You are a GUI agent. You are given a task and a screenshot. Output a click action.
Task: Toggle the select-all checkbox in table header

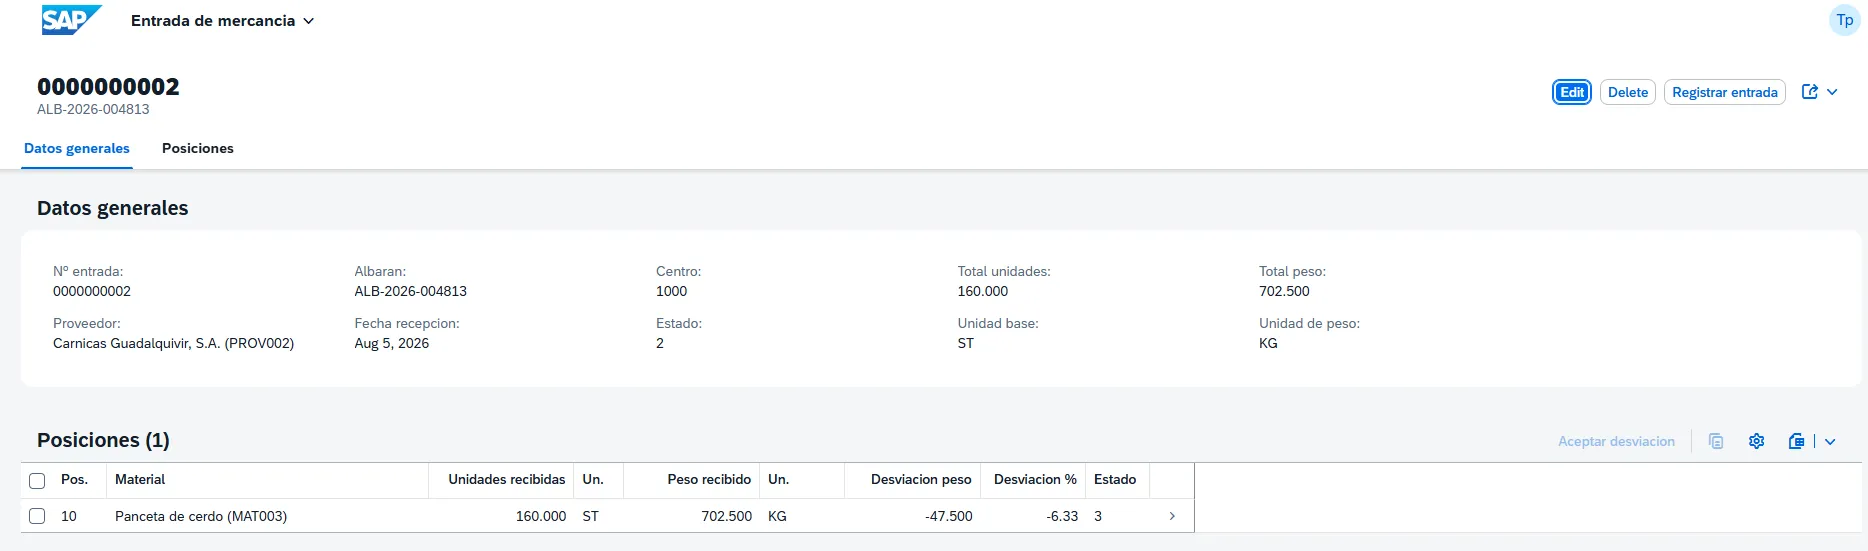[x=37, y=480]
